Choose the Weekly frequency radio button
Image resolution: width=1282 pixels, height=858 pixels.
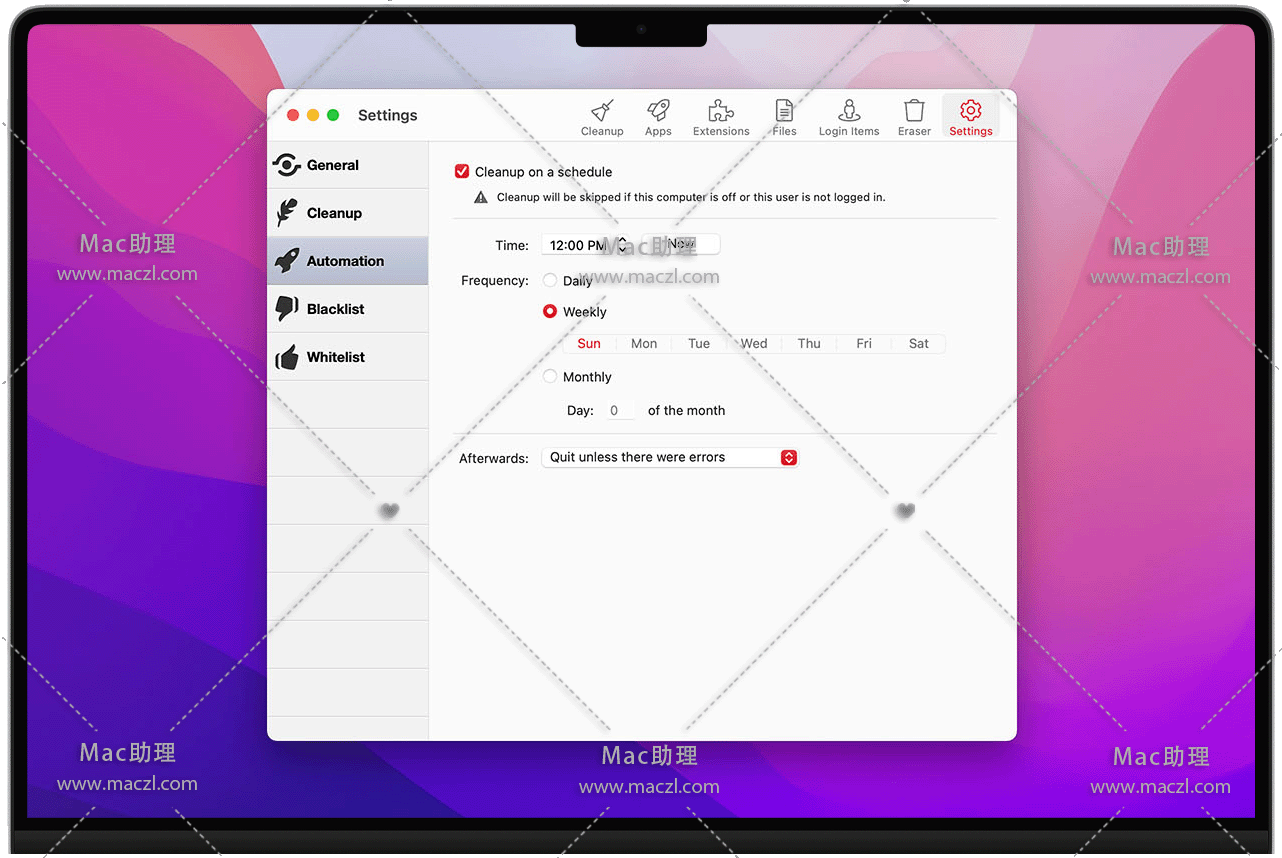point(550,312)
